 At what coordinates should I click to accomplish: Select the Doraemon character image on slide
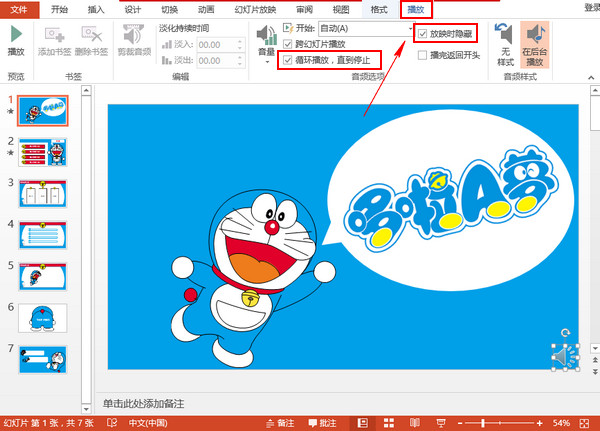[x=253, y=278]
